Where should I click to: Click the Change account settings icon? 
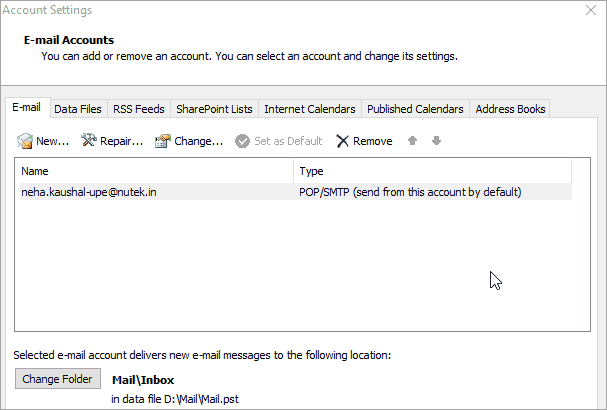click(162, 141)
